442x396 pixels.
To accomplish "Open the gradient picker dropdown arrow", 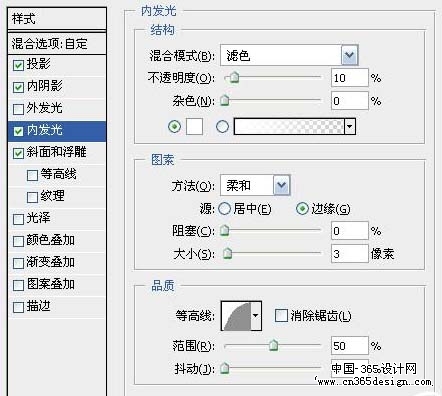I will [350, 126].
